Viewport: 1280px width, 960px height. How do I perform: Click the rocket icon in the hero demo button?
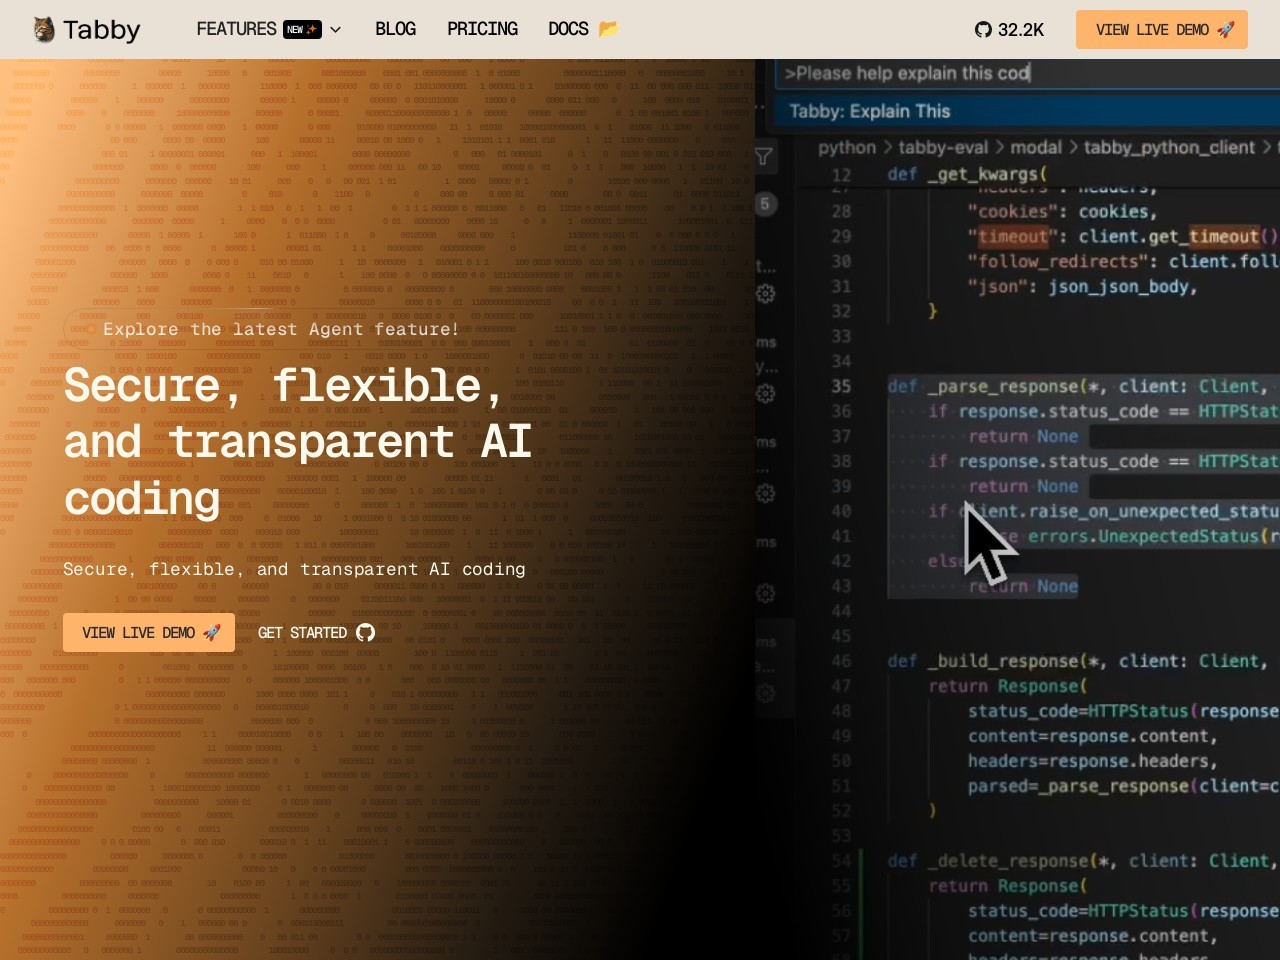tap(212, 633)
